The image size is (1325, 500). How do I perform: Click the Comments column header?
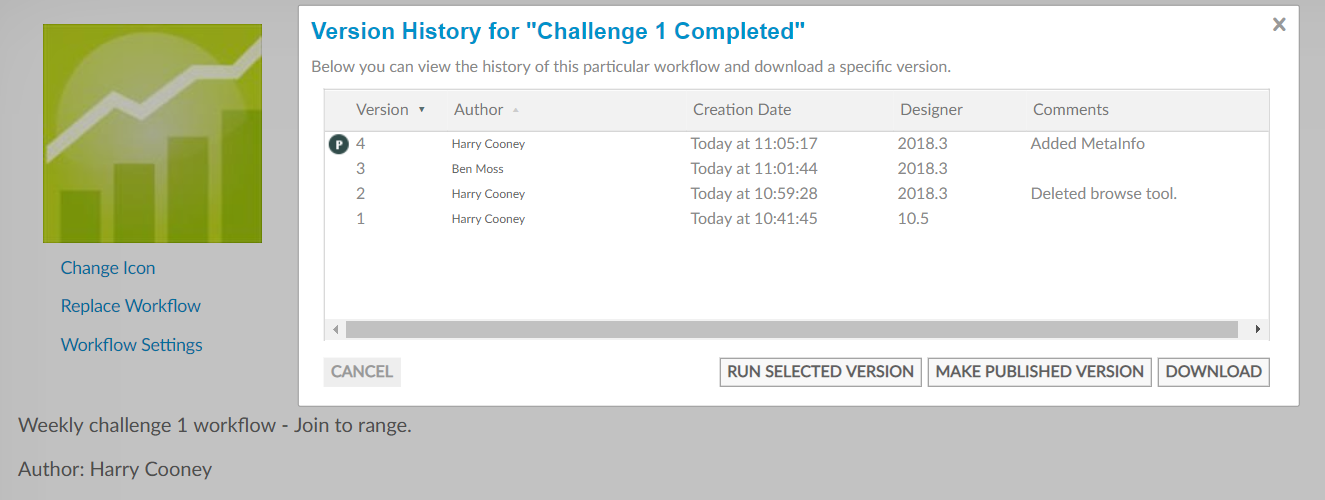[x=1071, y=110]
